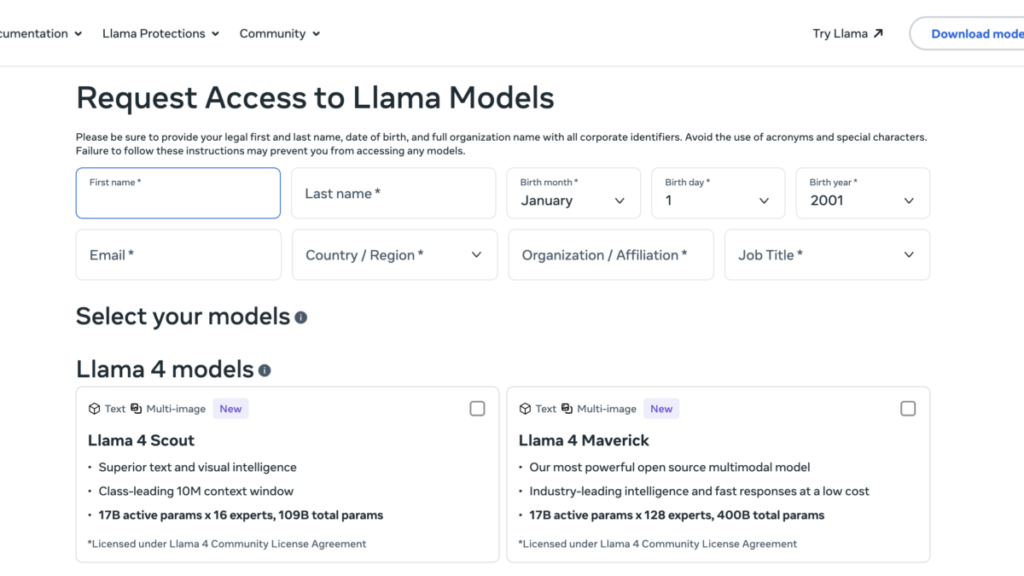Focus the Last name field
1024x576 pixels.
[x=393, y=193]
